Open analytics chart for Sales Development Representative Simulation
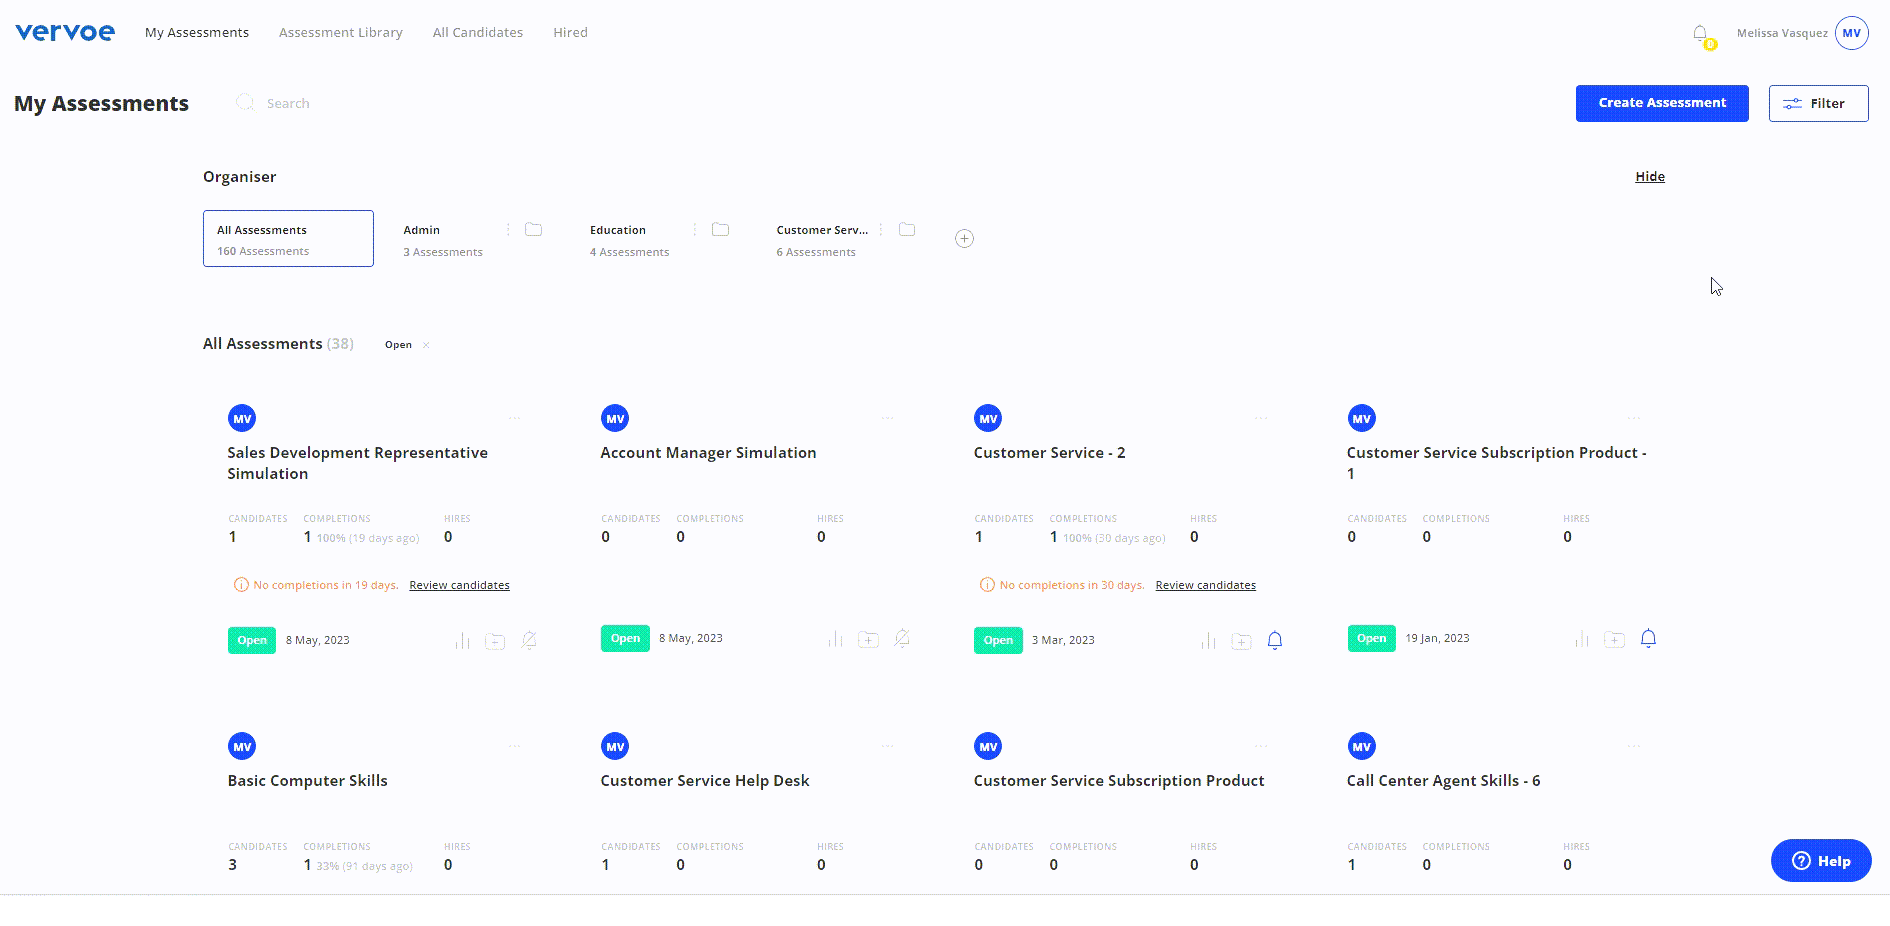Screen dimensions: 1890x926 coord(462,641)
